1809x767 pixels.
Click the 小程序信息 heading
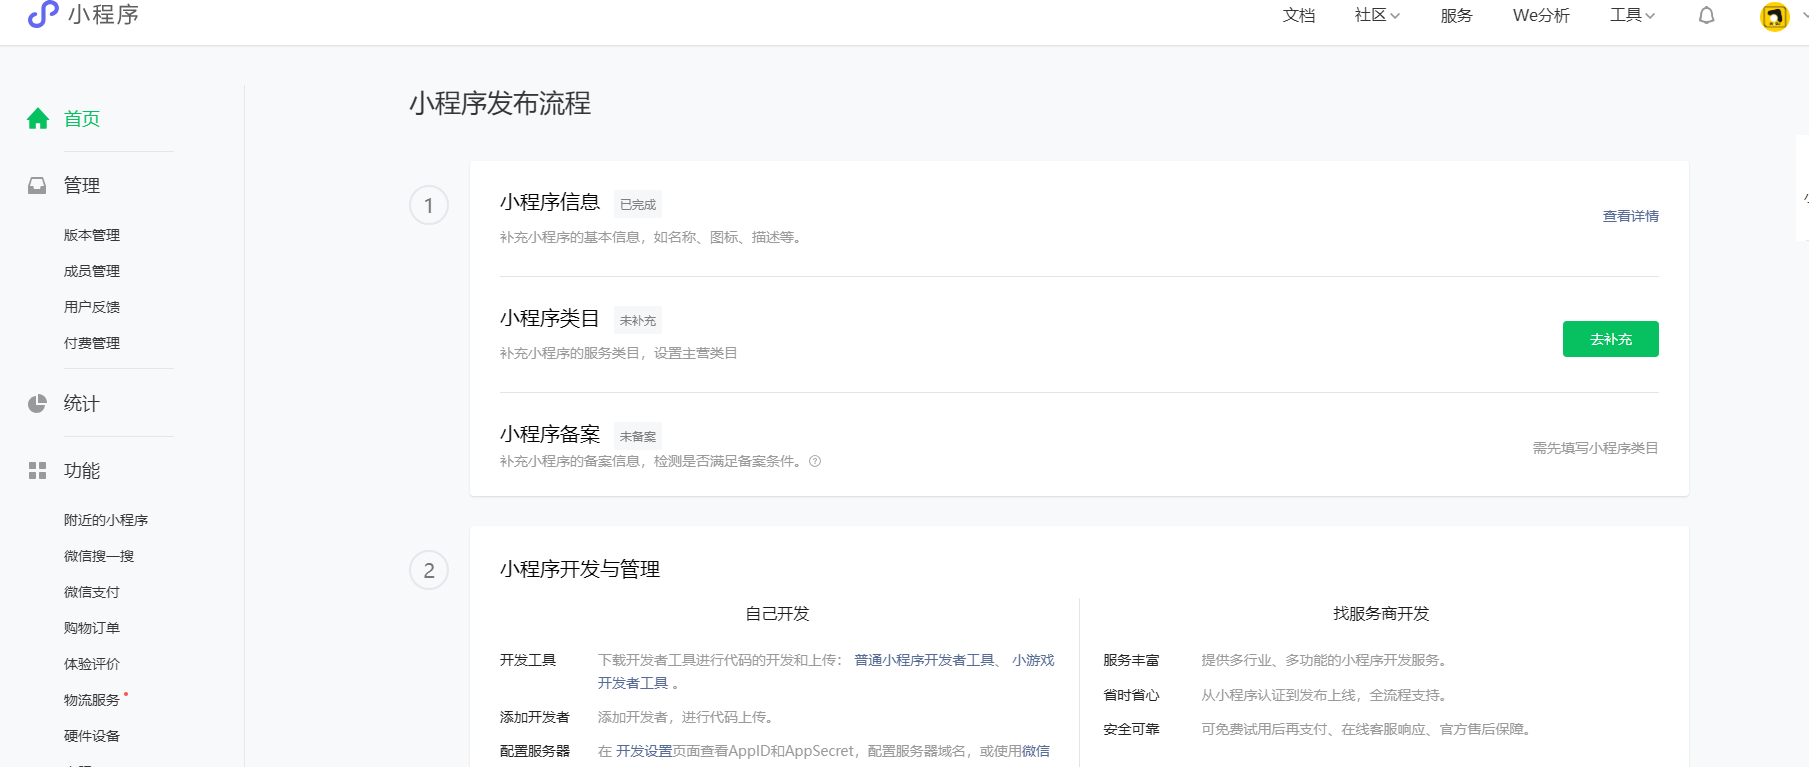click(550, 202)
